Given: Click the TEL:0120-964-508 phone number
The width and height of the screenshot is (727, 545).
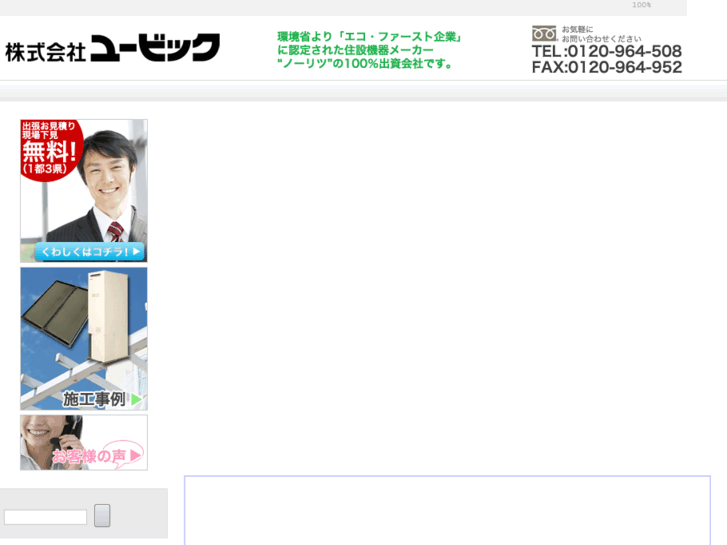Looking at the screenshot, I should pos(606,51).
